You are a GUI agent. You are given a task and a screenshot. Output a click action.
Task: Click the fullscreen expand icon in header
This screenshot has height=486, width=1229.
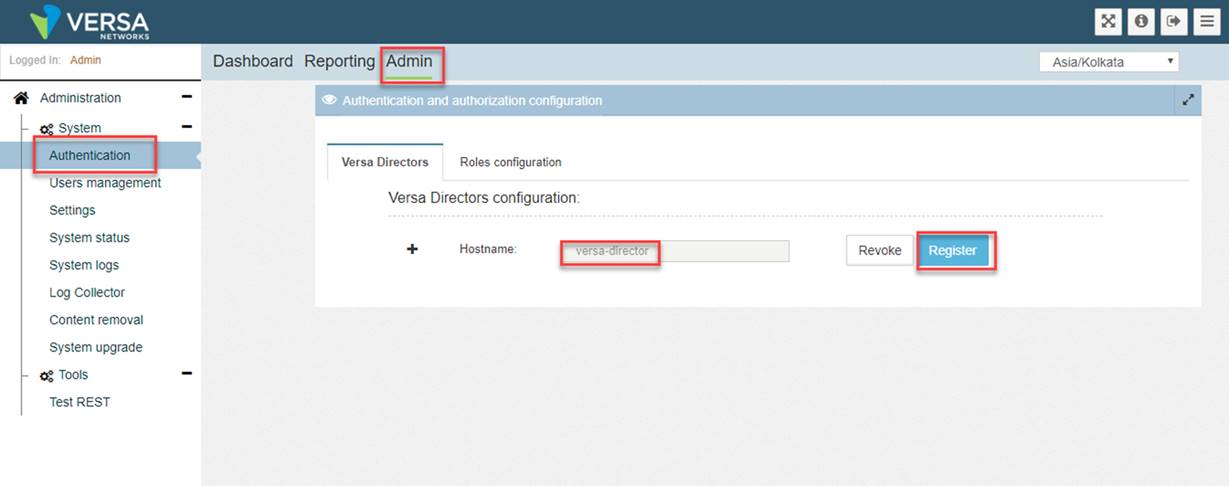pos(1108,21)
